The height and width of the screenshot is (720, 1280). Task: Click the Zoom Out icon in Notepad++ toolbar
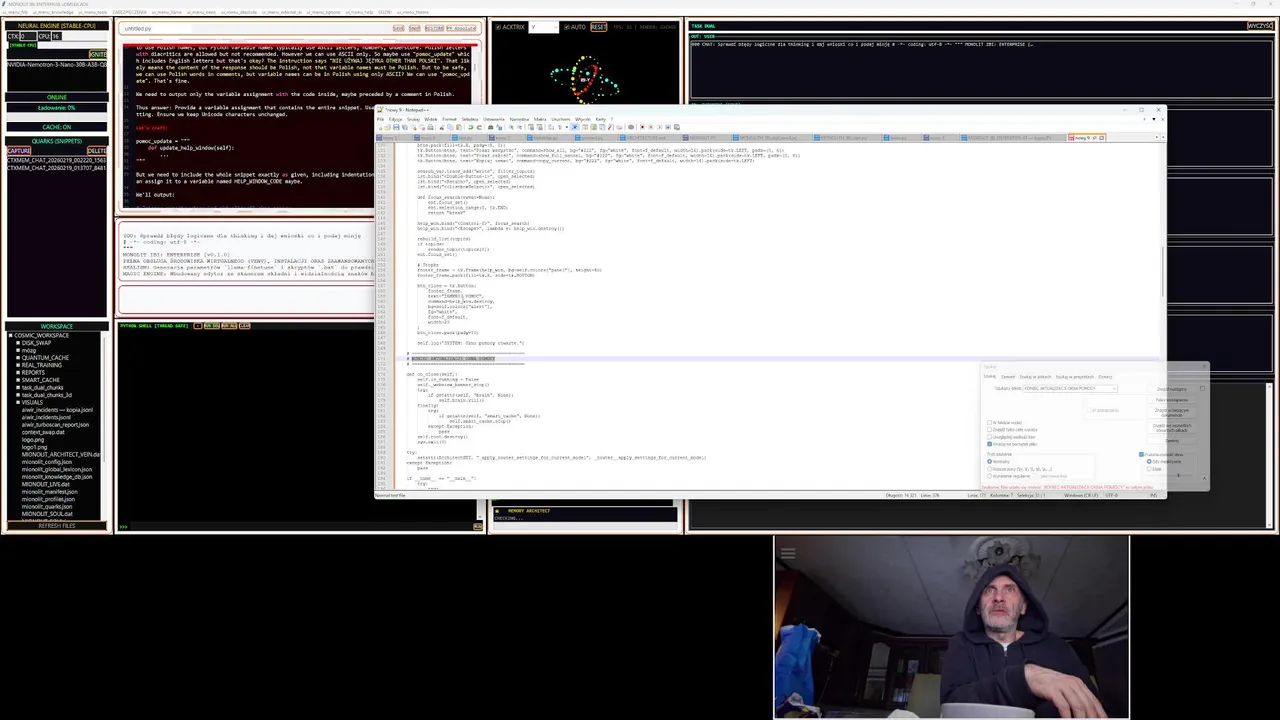pyautogui.click(x=519, y=127)
